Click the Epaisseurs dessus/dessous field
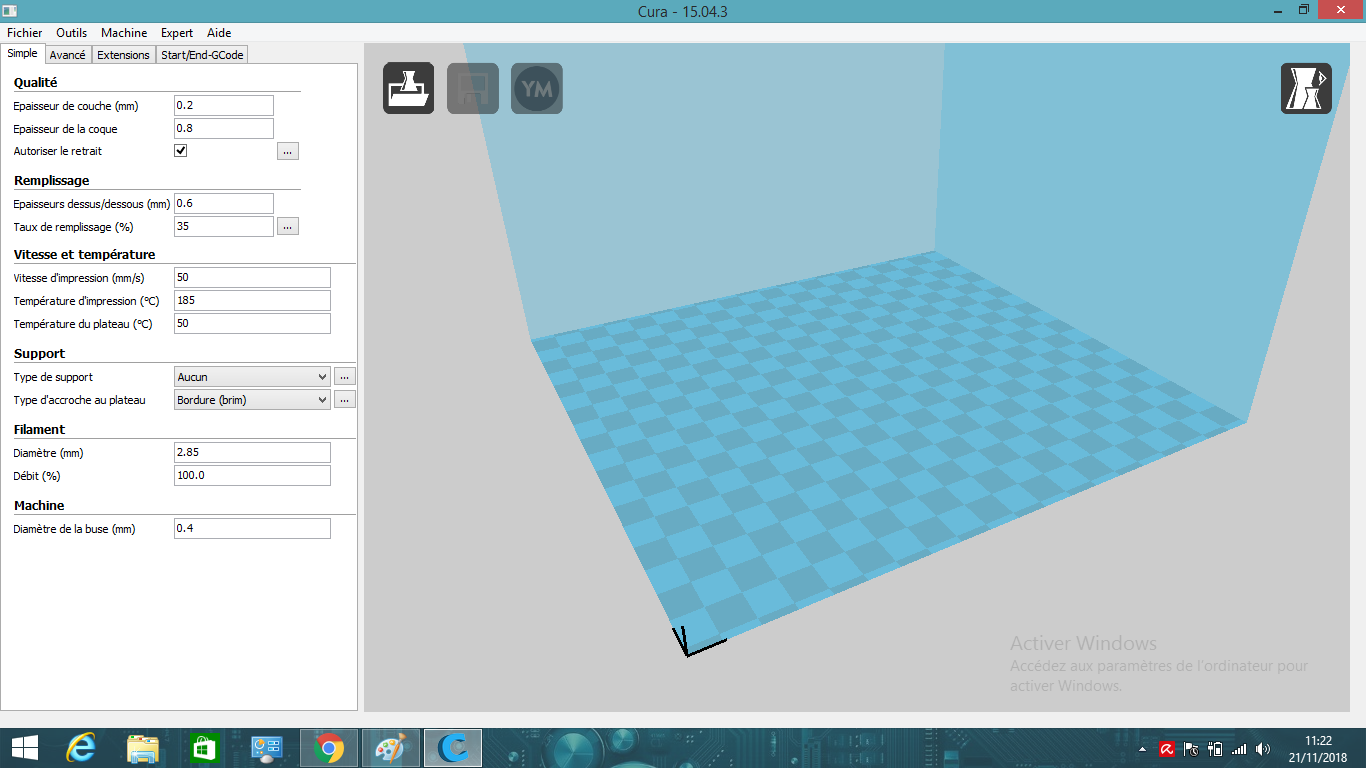The height and width of the screenshot is (768, 1366). pos(224,204)
